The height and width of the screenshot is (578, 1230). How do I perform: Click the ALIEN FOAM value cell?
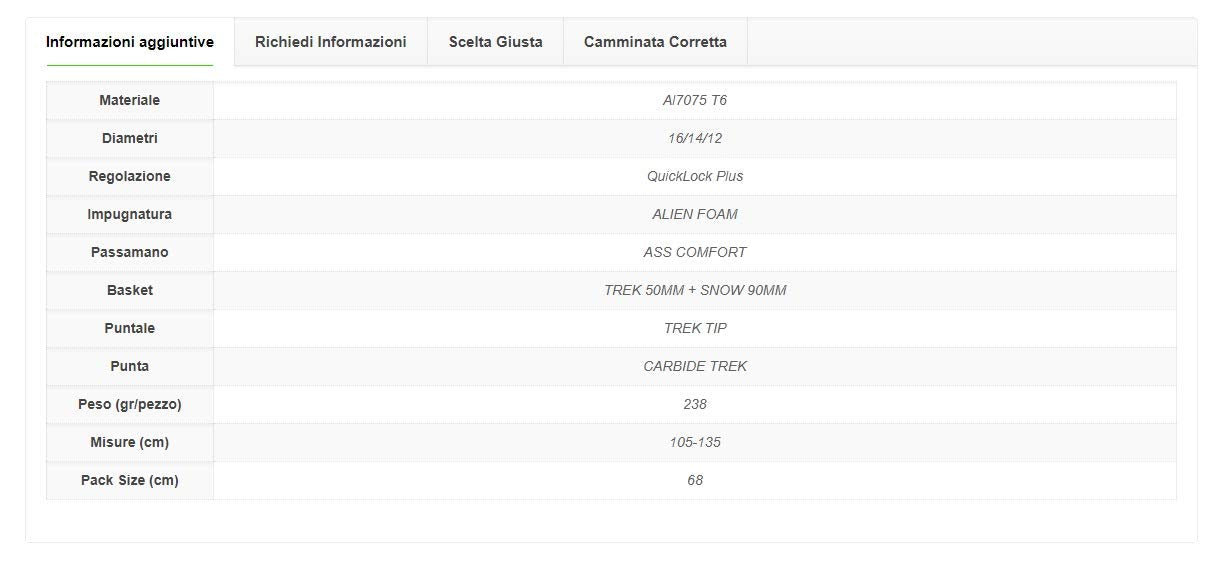coord(695,214)
